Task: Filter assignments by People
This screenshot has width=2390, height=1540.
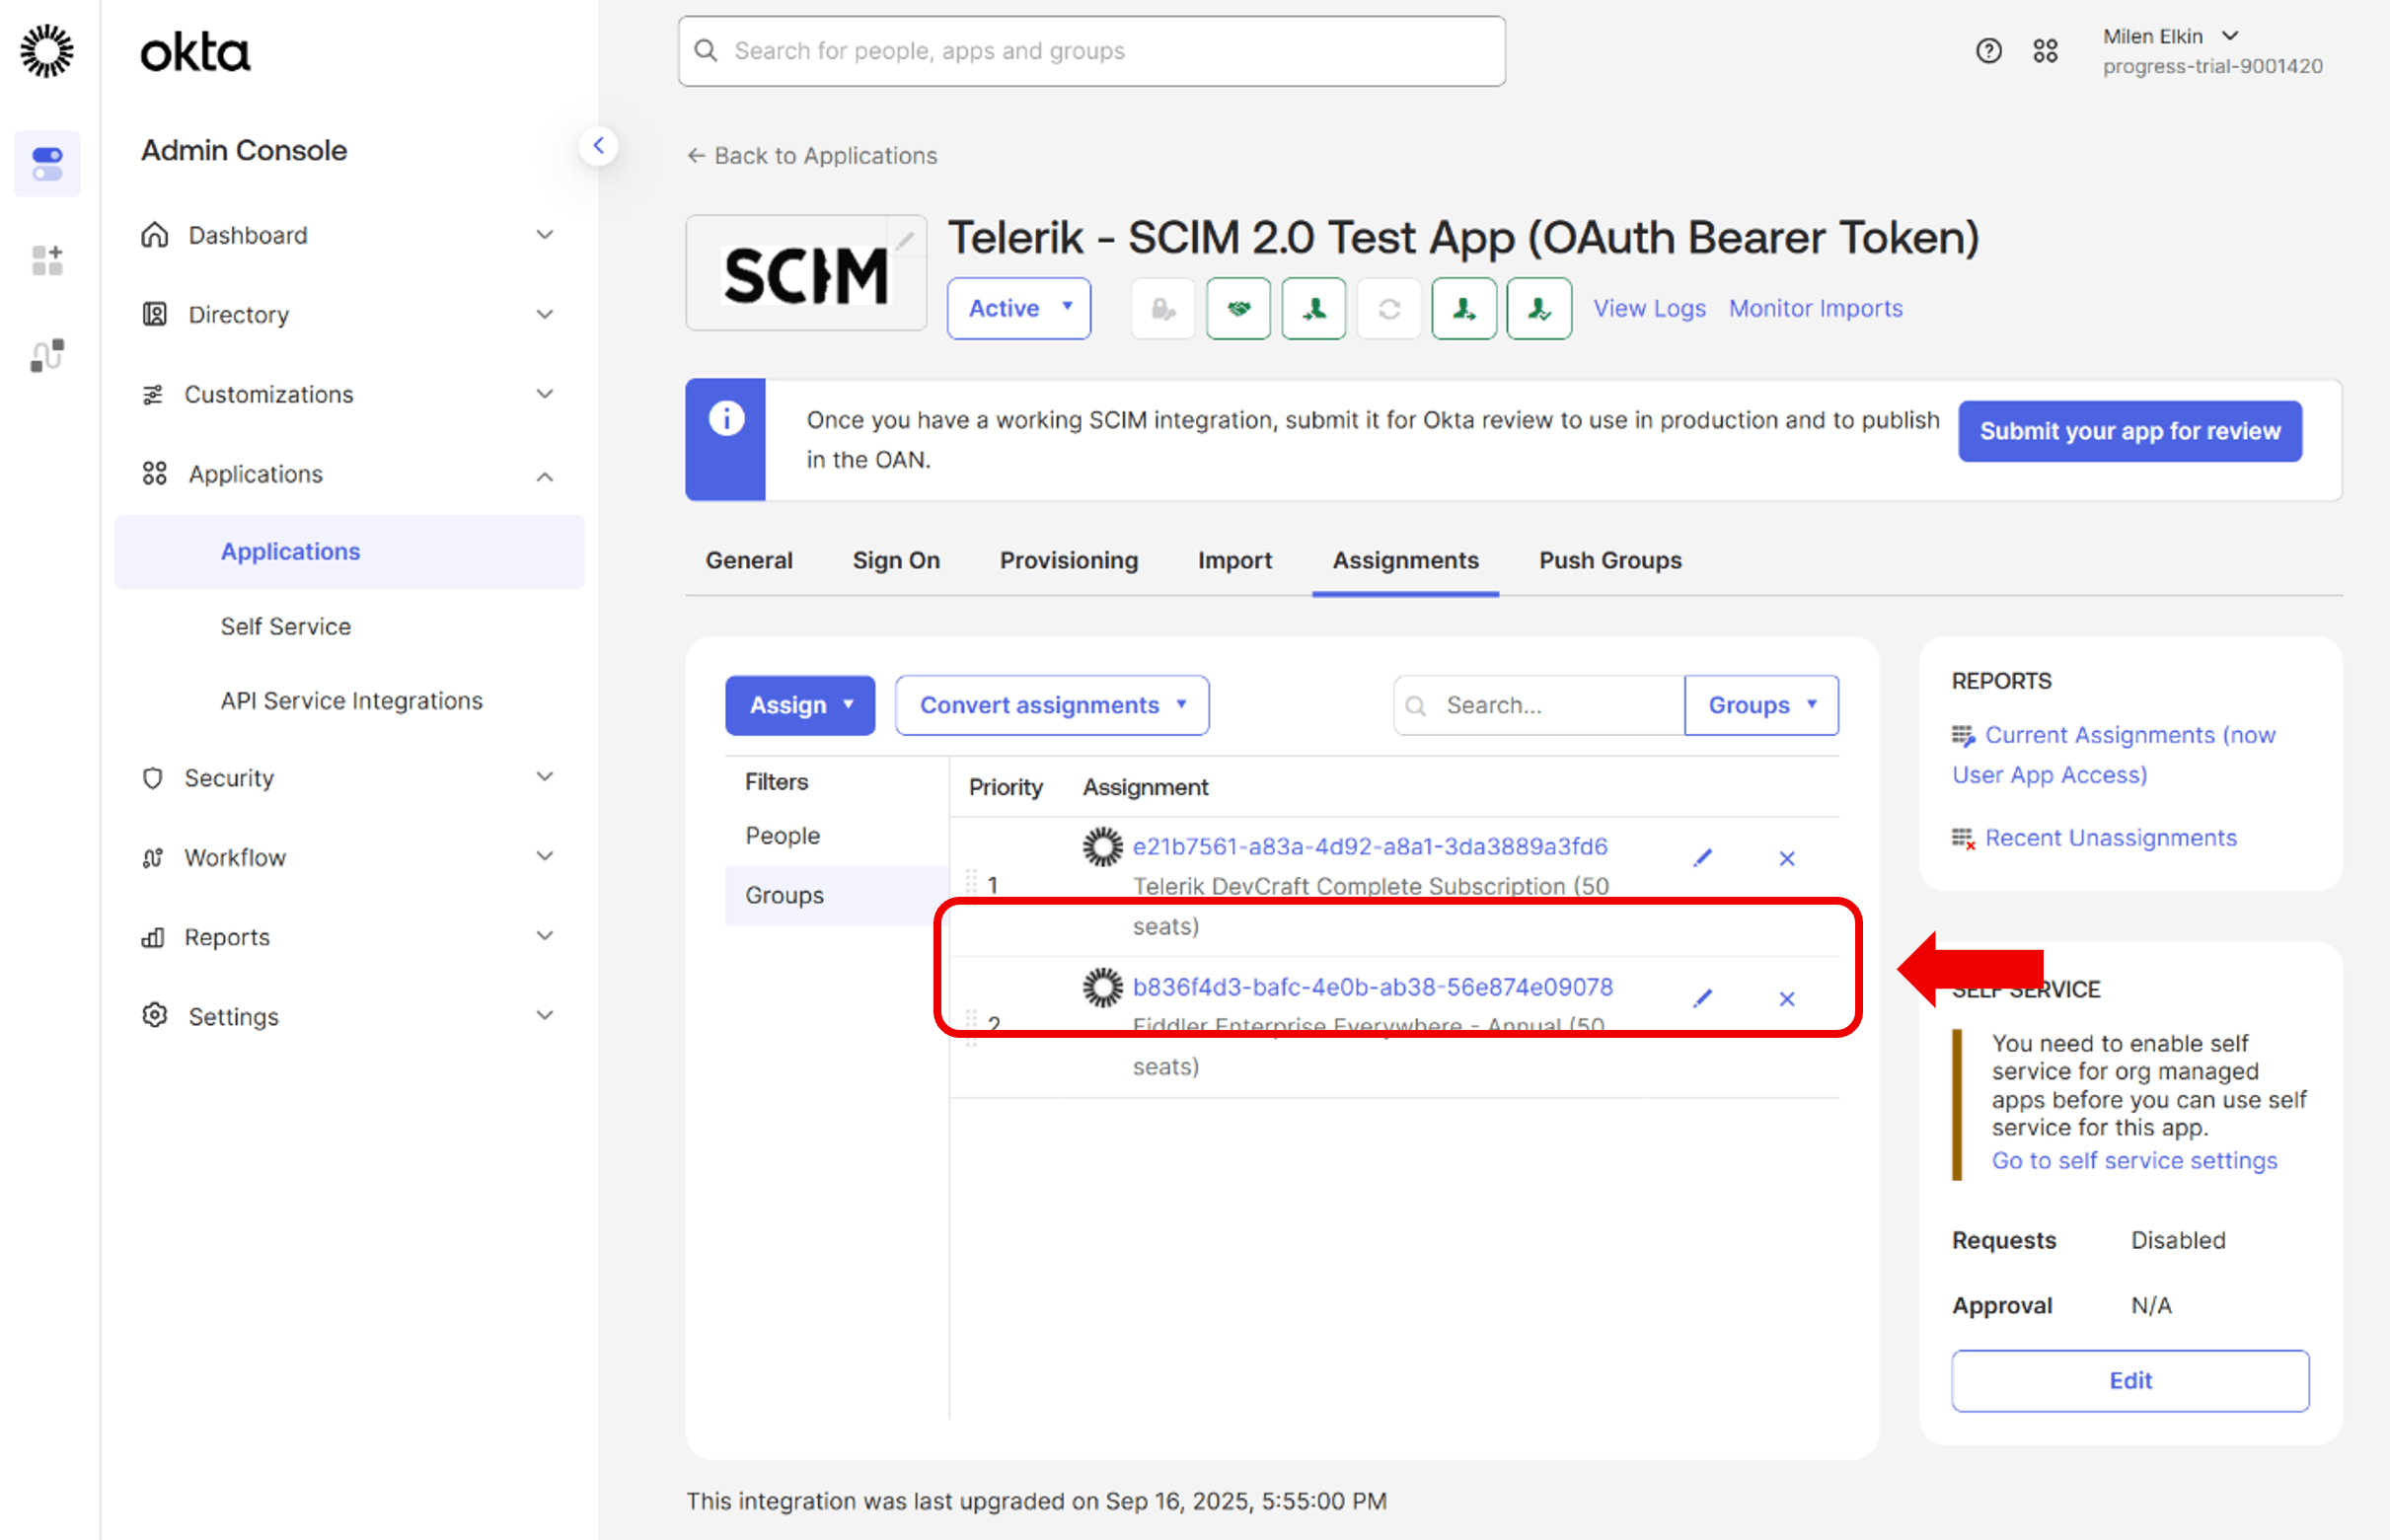Action: click(x=782, y=836)
